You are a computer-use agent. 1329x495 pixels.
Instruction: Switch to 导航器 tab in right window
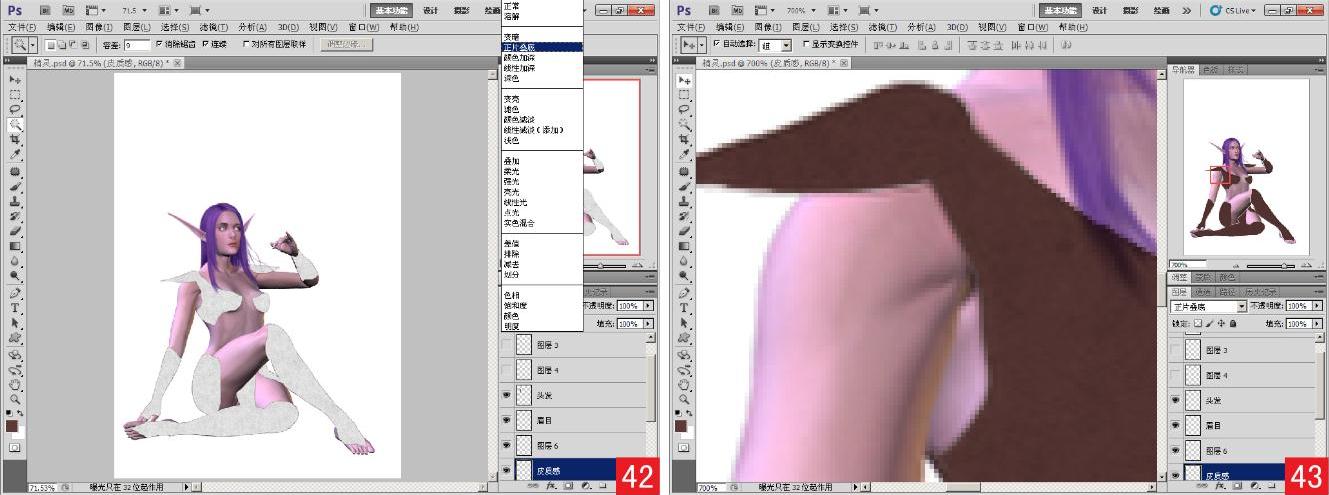coord(1183,70)
